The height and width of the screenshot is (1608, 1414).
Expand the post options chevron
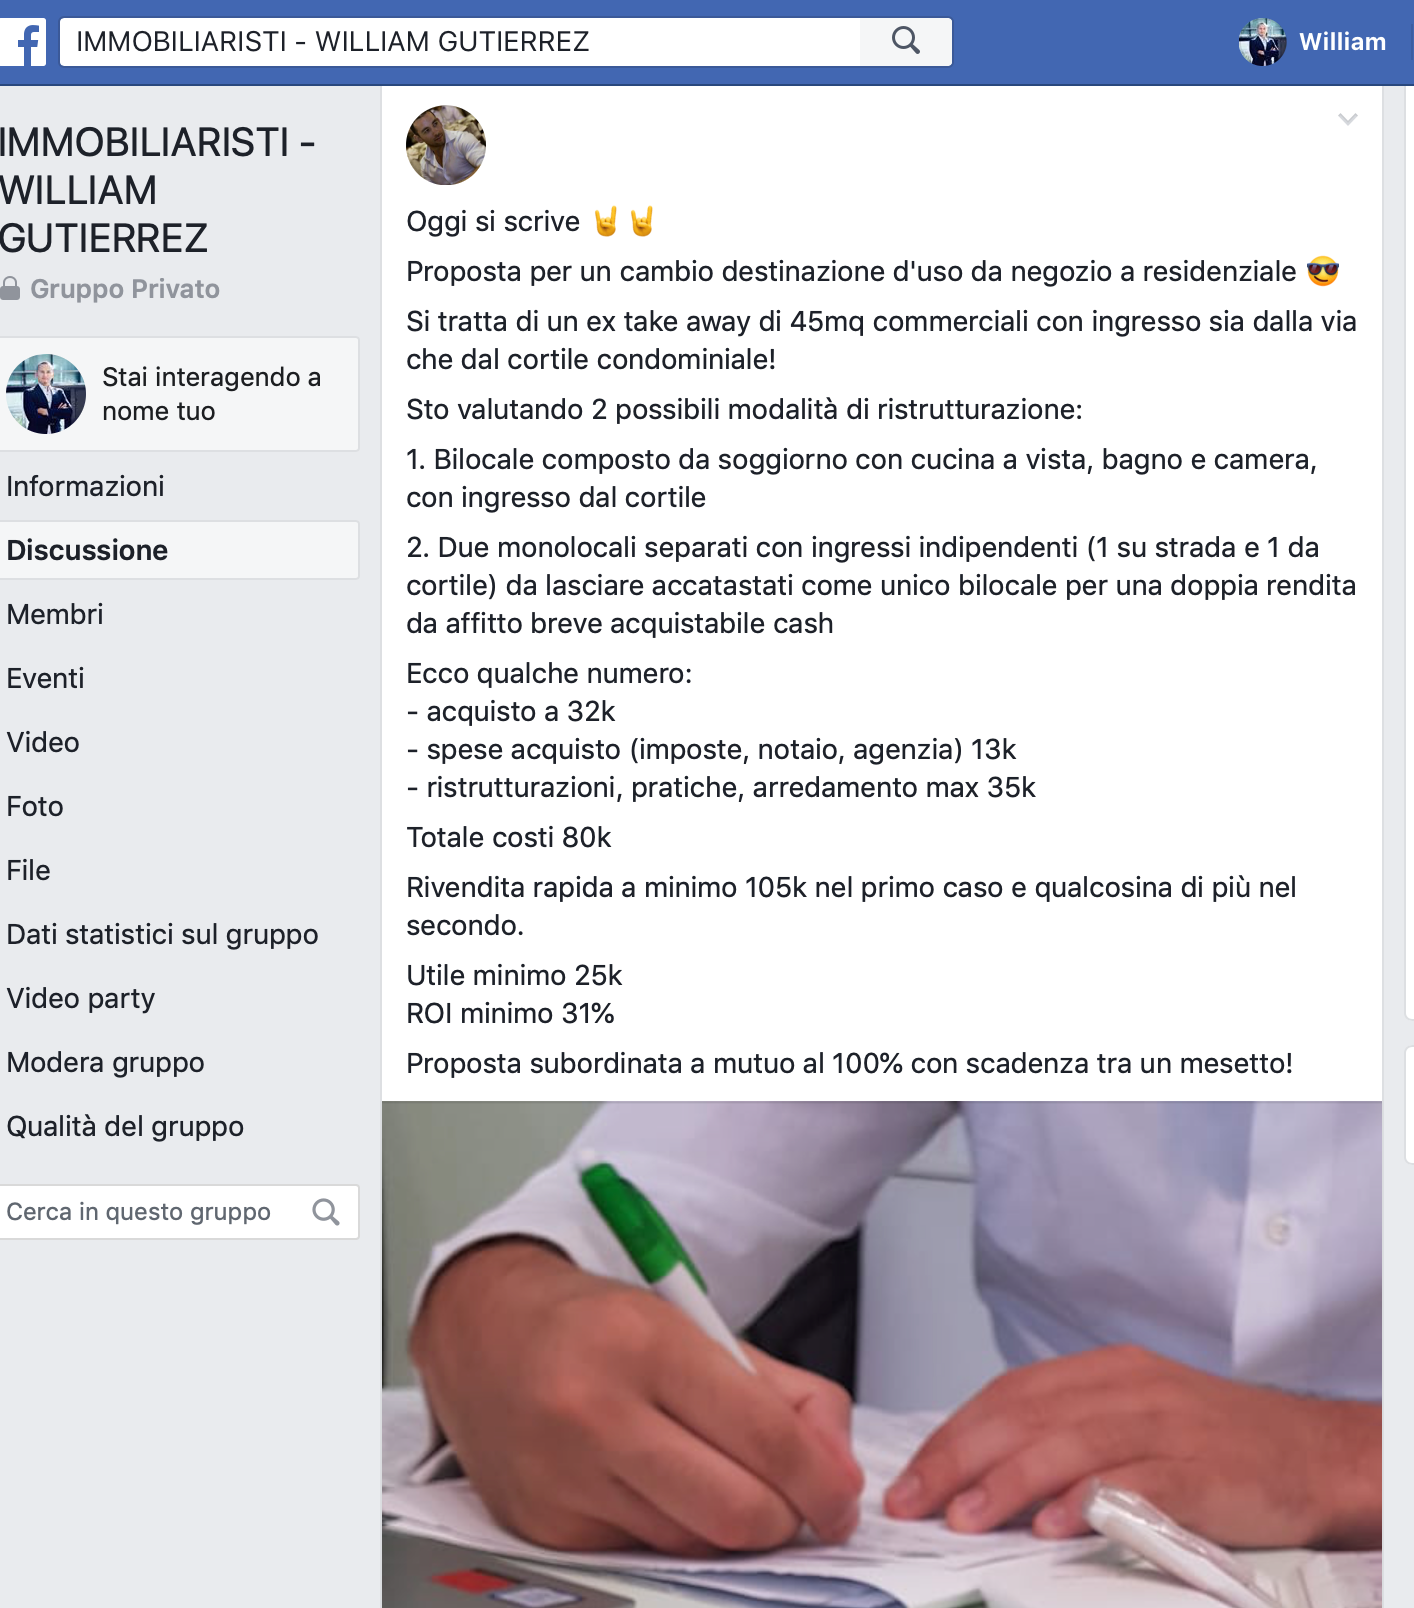1348,119
